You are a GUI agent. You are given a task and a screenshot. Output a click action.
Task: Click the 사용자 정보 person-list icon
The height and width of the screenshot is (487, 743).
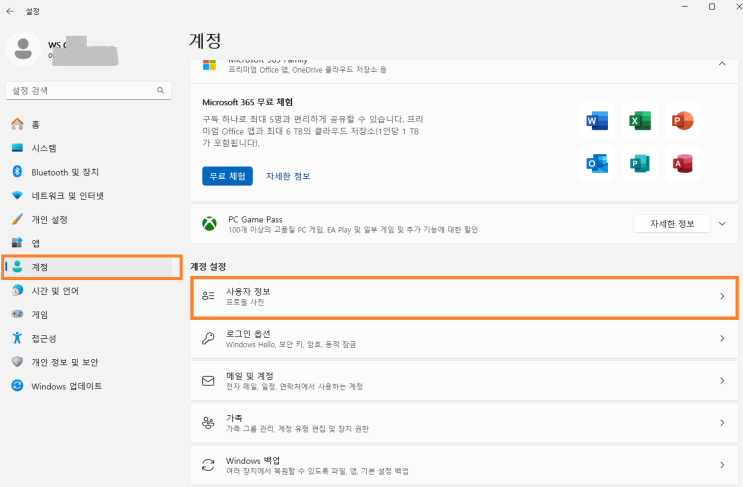208,296
